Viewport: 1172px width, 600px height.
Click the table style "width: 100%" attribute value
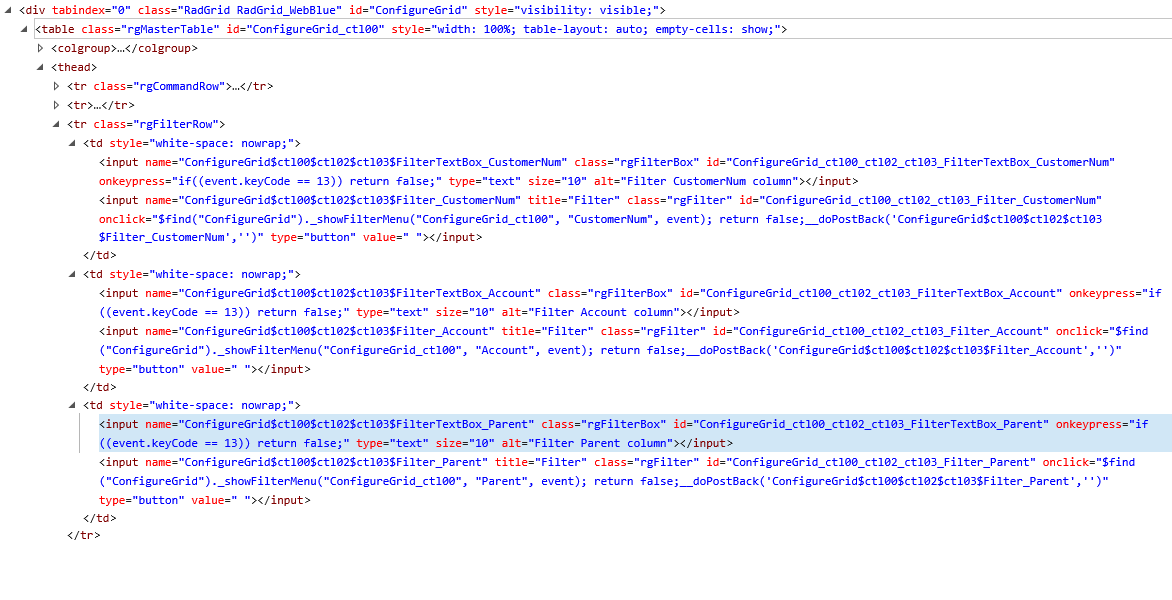point(608,29)
